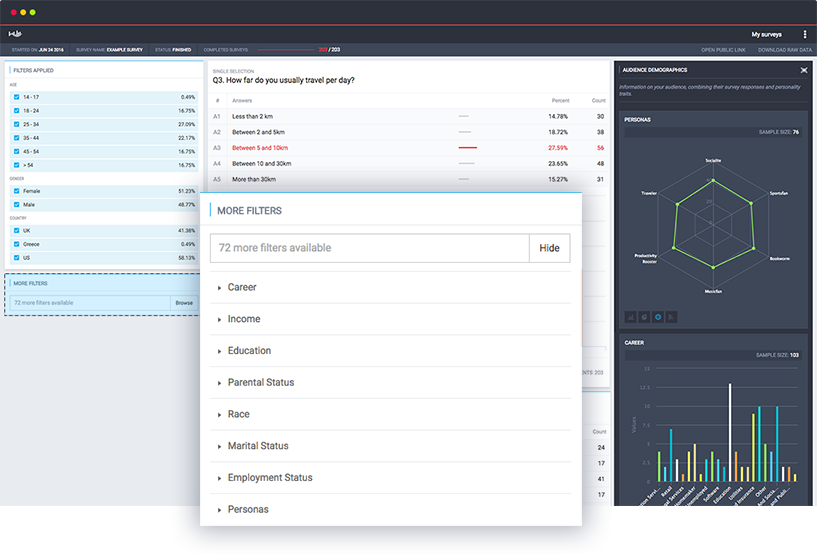This screenshot has width=817, height=555.
Task: Click the Musicfan label on radar chart
Action: click(713, 291)
